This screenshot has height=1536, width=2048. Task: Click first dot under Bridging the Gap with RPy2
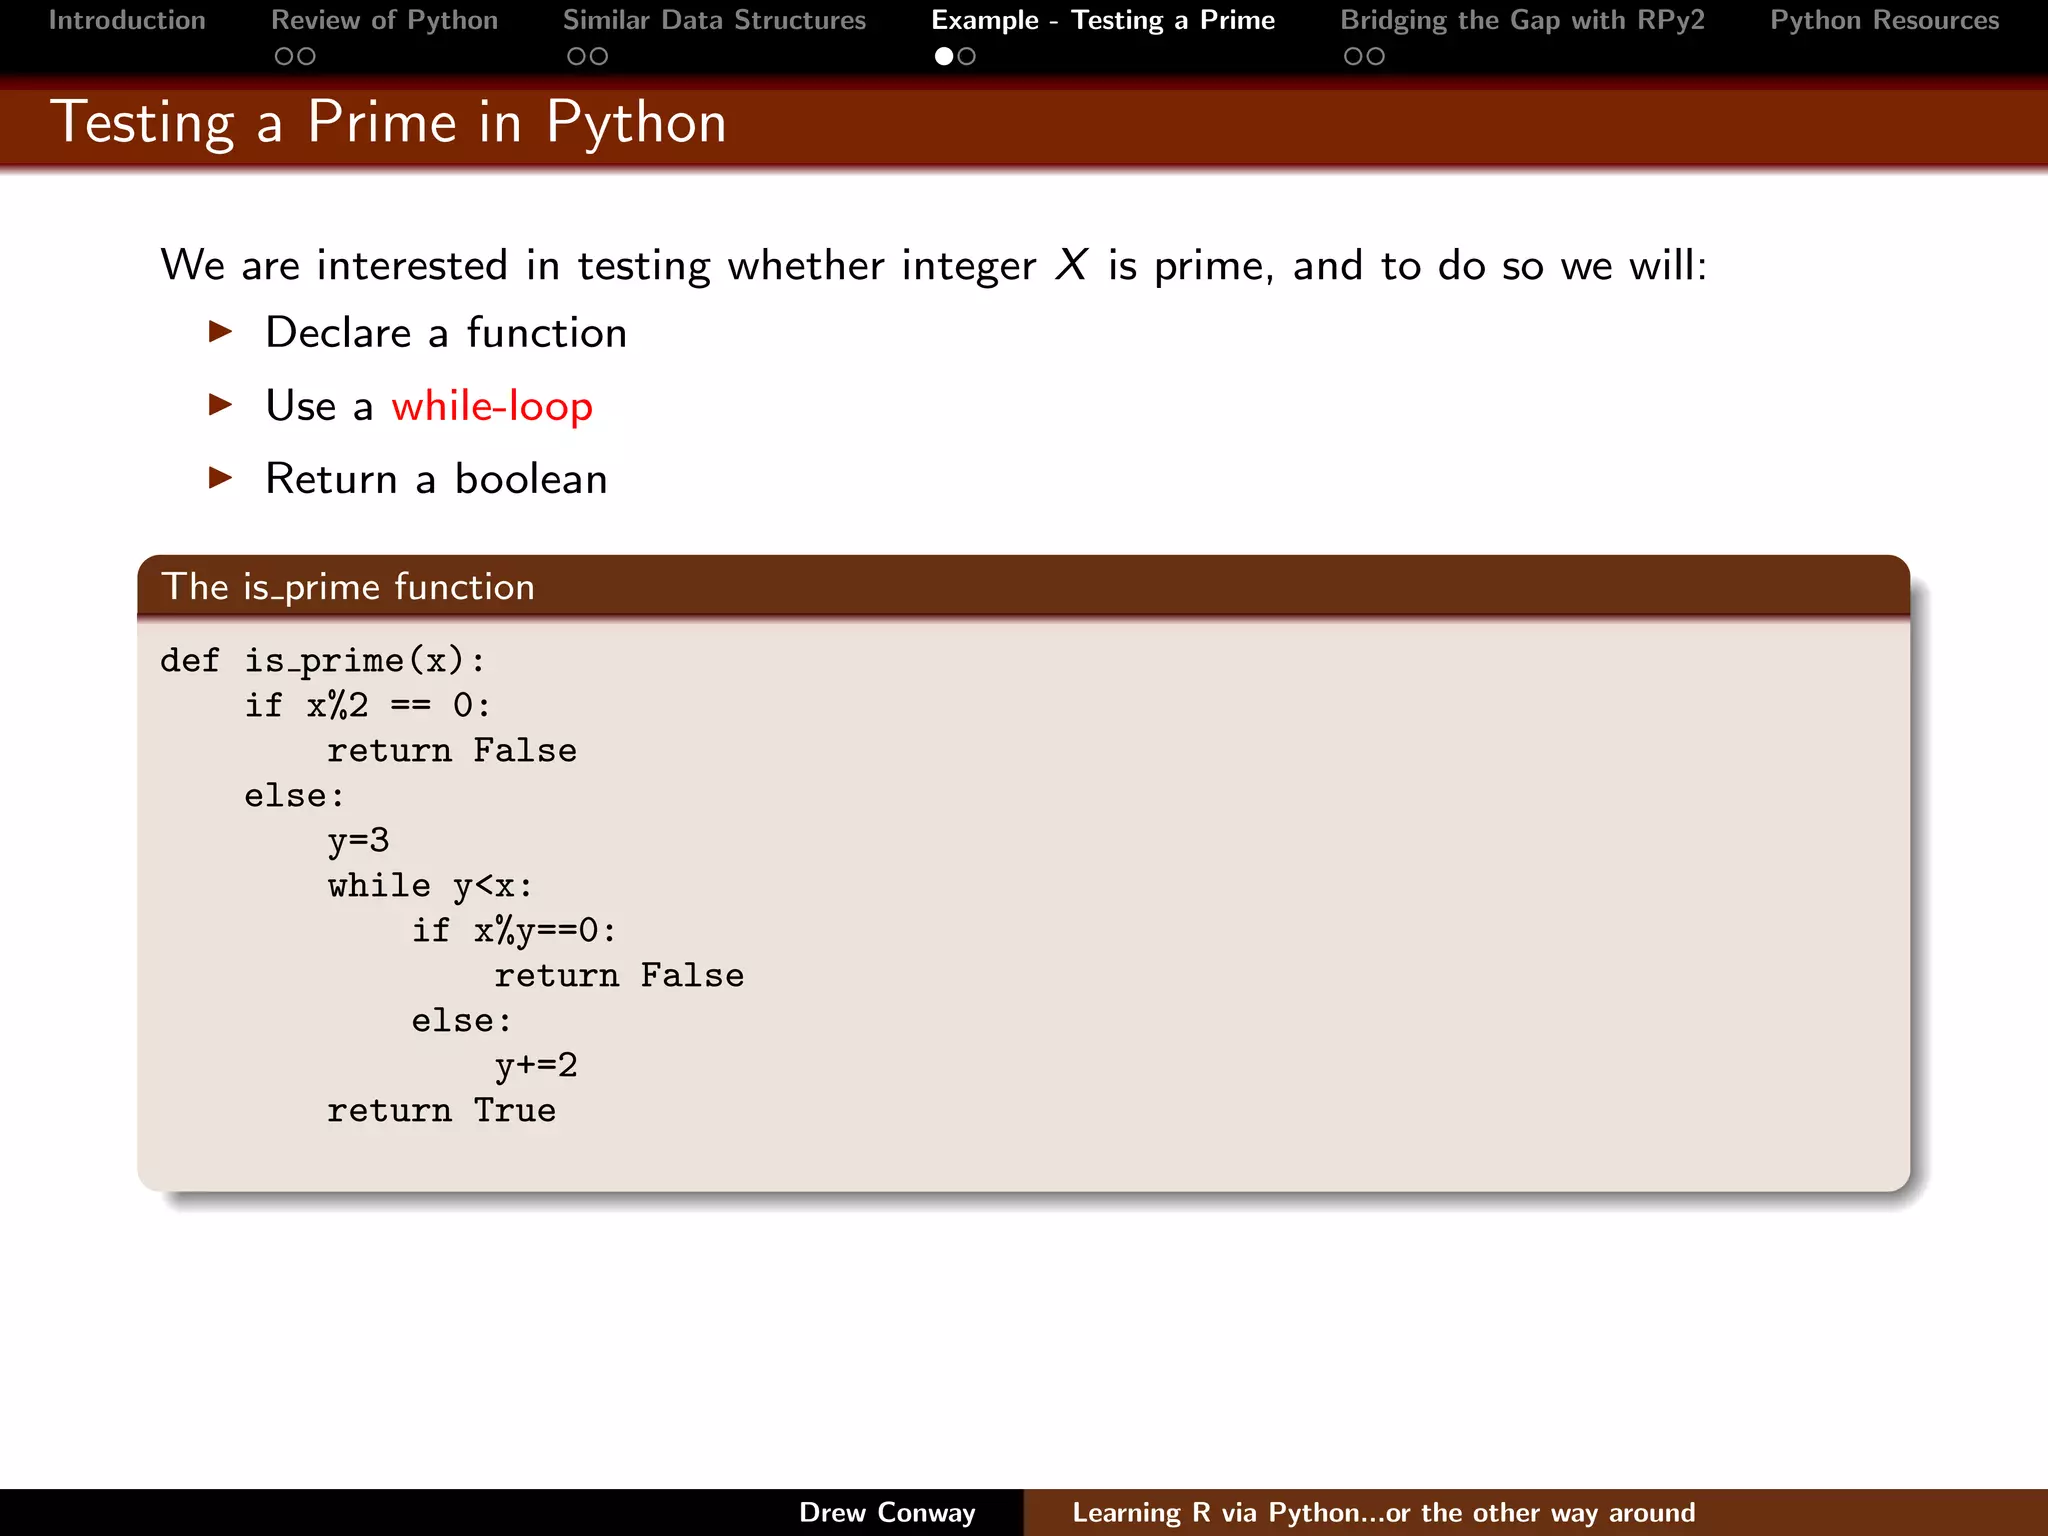(x=1353, y=57)
